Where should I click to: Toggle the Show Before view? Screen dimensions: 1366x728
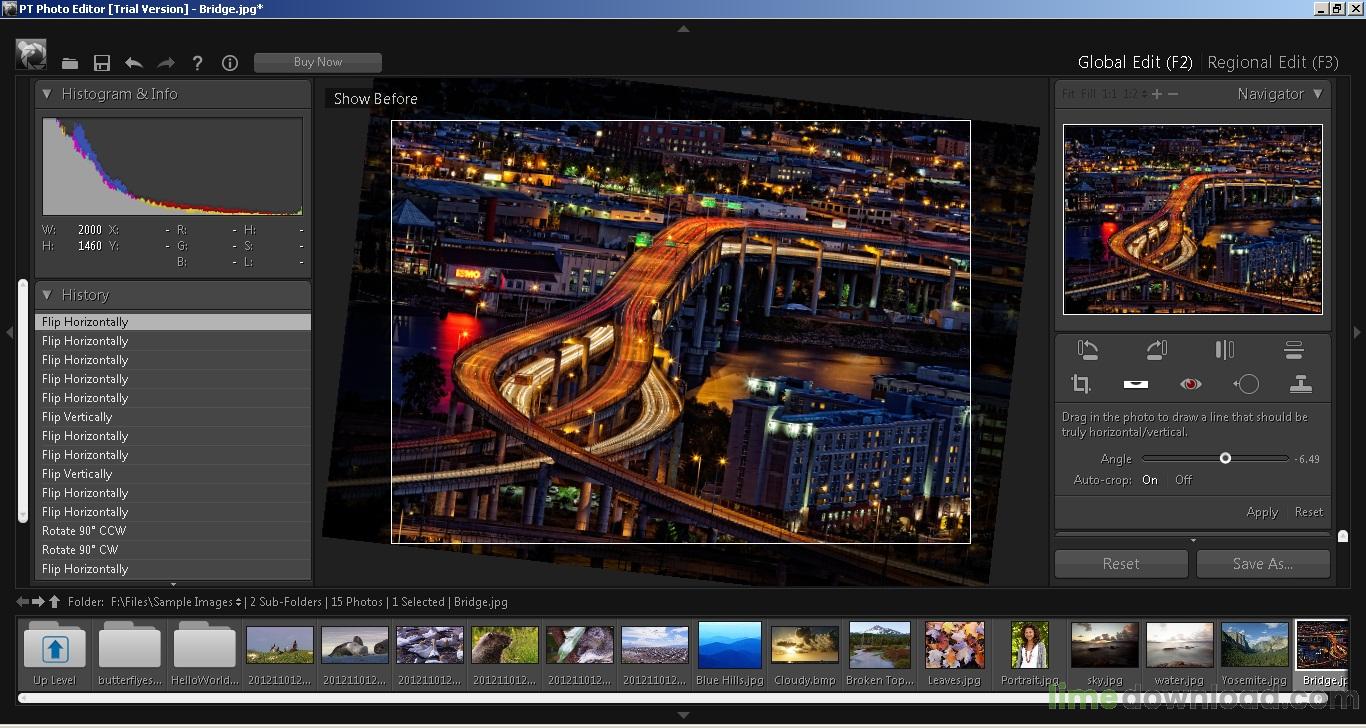(x=375, y=99)
